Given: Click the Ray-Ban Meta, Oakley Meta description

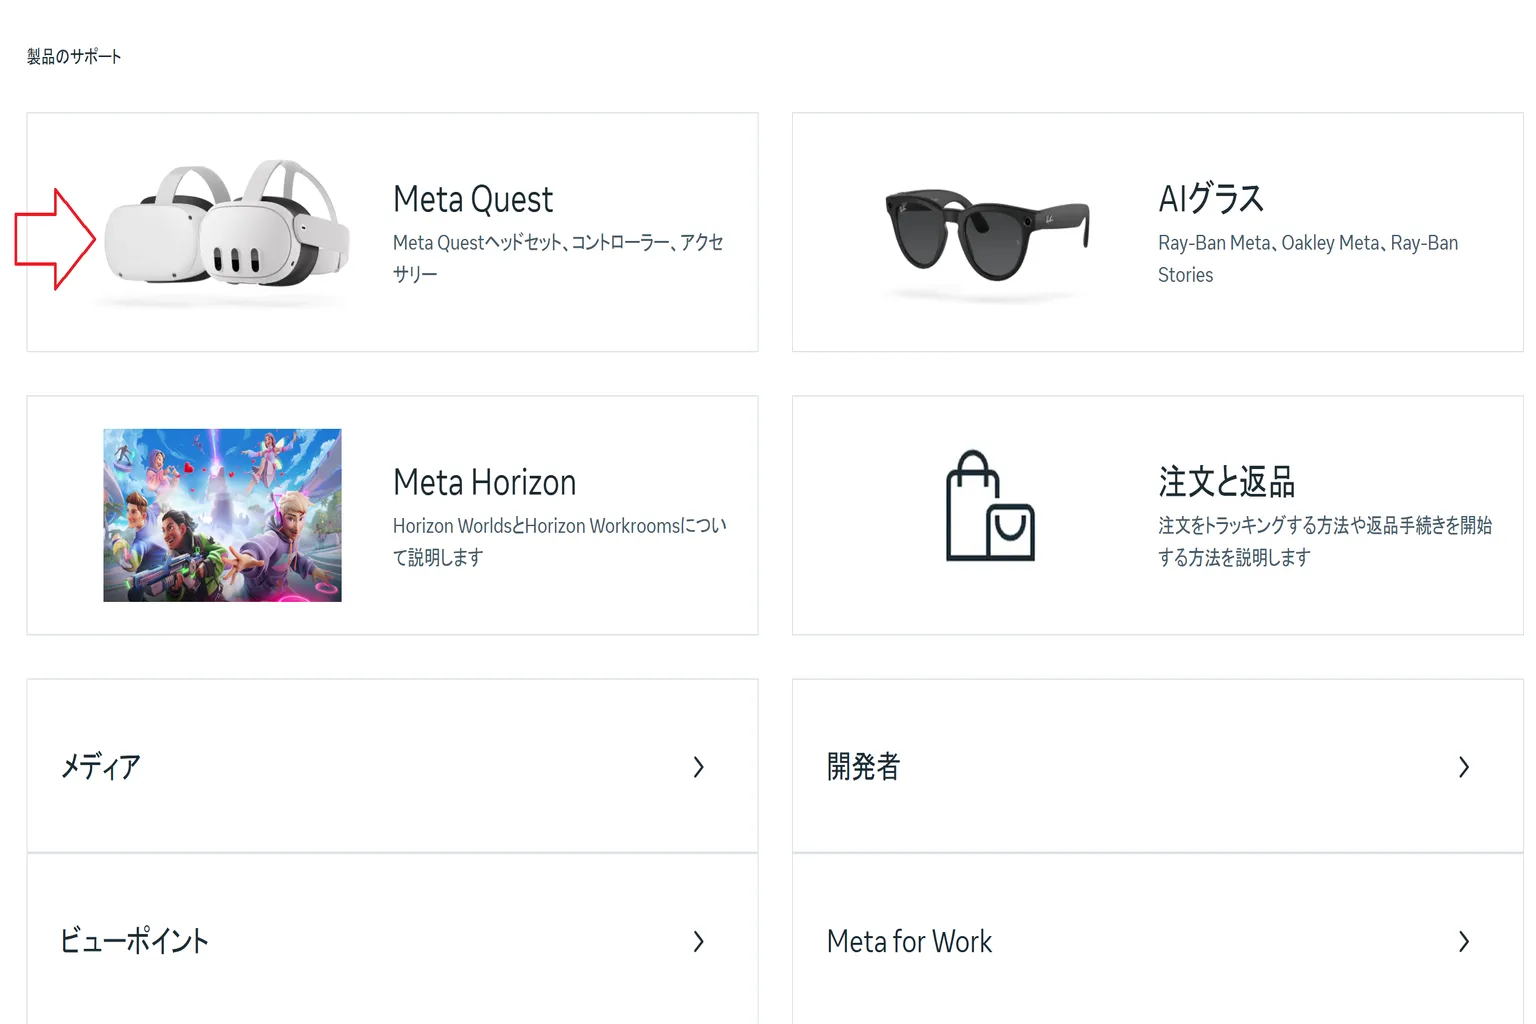Looking at the screenshot, I should pos(1308,259).
